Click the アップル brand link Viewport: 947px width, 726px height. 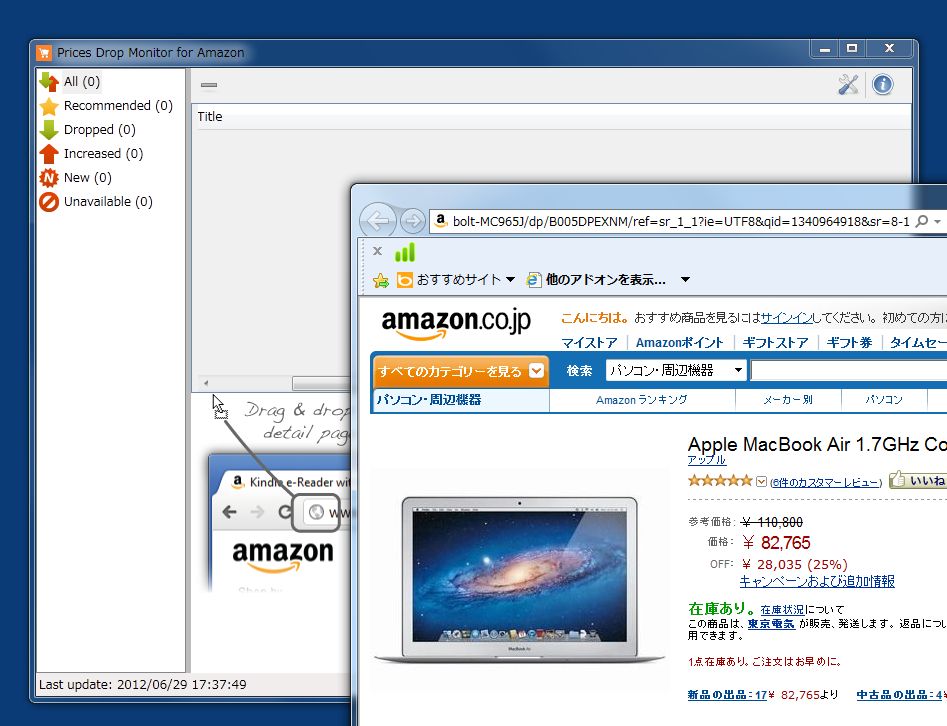point(707,460)
